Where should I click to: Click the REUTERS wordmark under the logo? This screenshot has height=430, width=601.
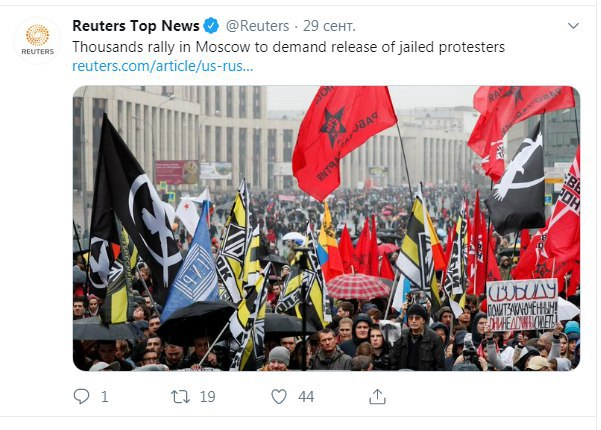click(38, 51)
